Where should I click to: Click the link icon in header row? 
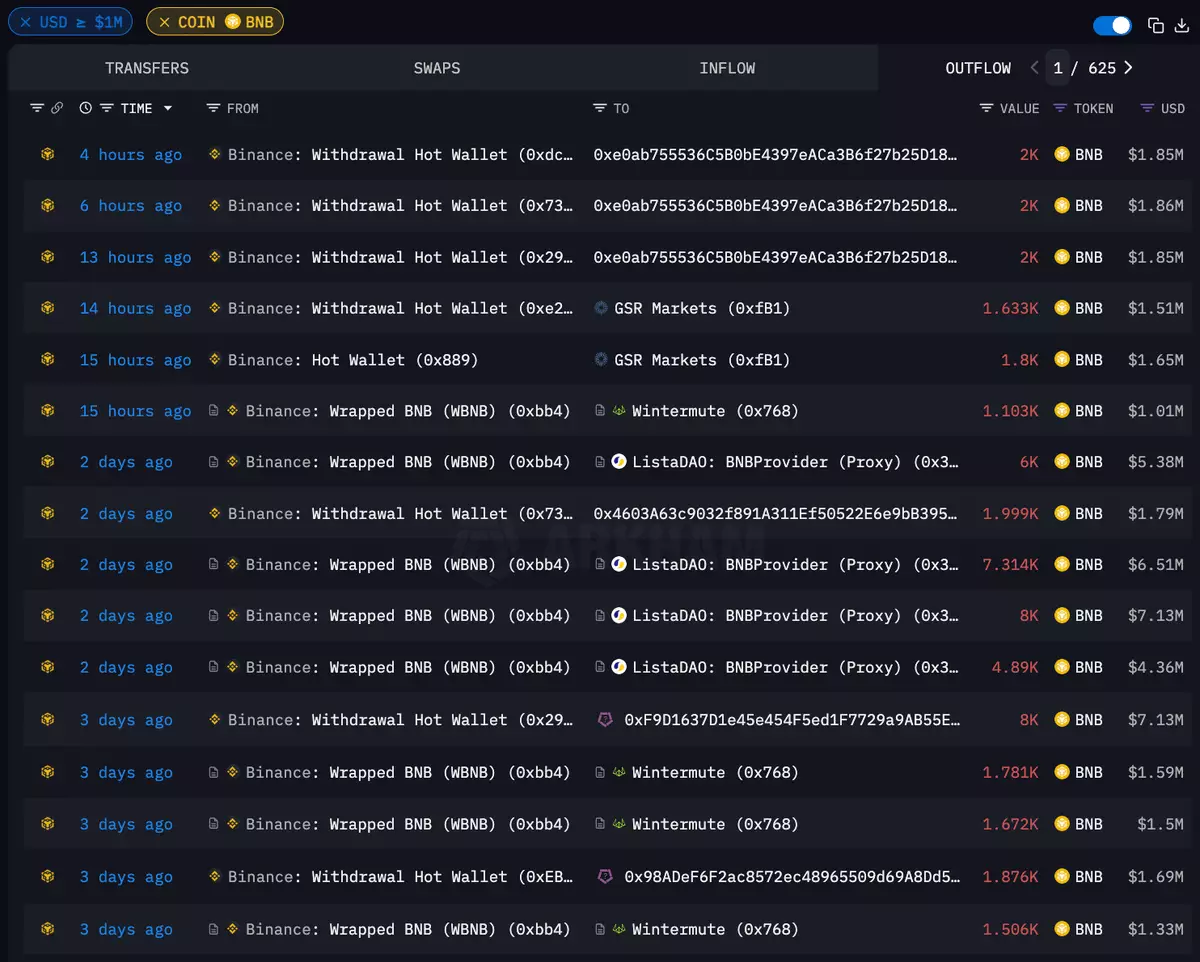click(57, 108)
